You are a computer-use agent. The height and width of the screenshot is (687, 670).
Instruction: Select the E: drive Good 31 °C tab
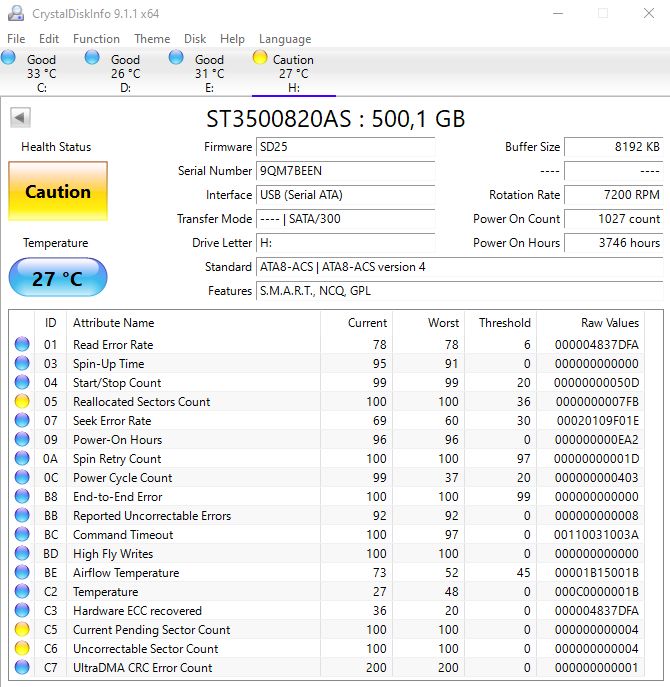coord(209,72)
